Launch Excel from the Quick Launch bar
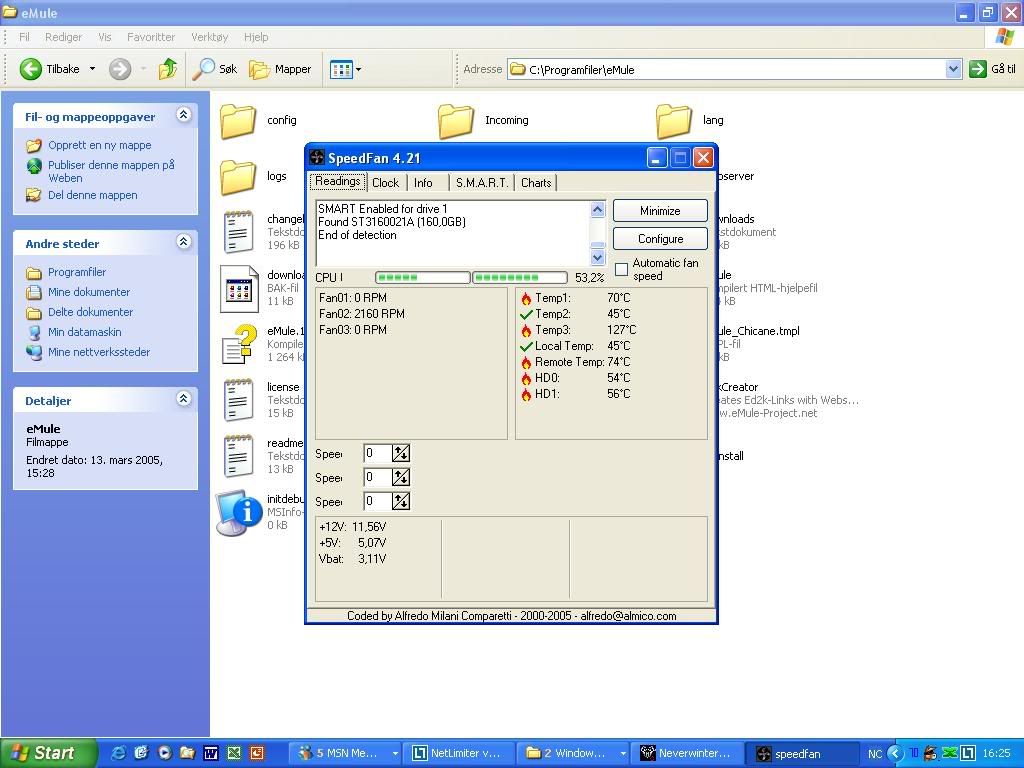The height and width of the screenshot is (768, 1024). (234, 753)
